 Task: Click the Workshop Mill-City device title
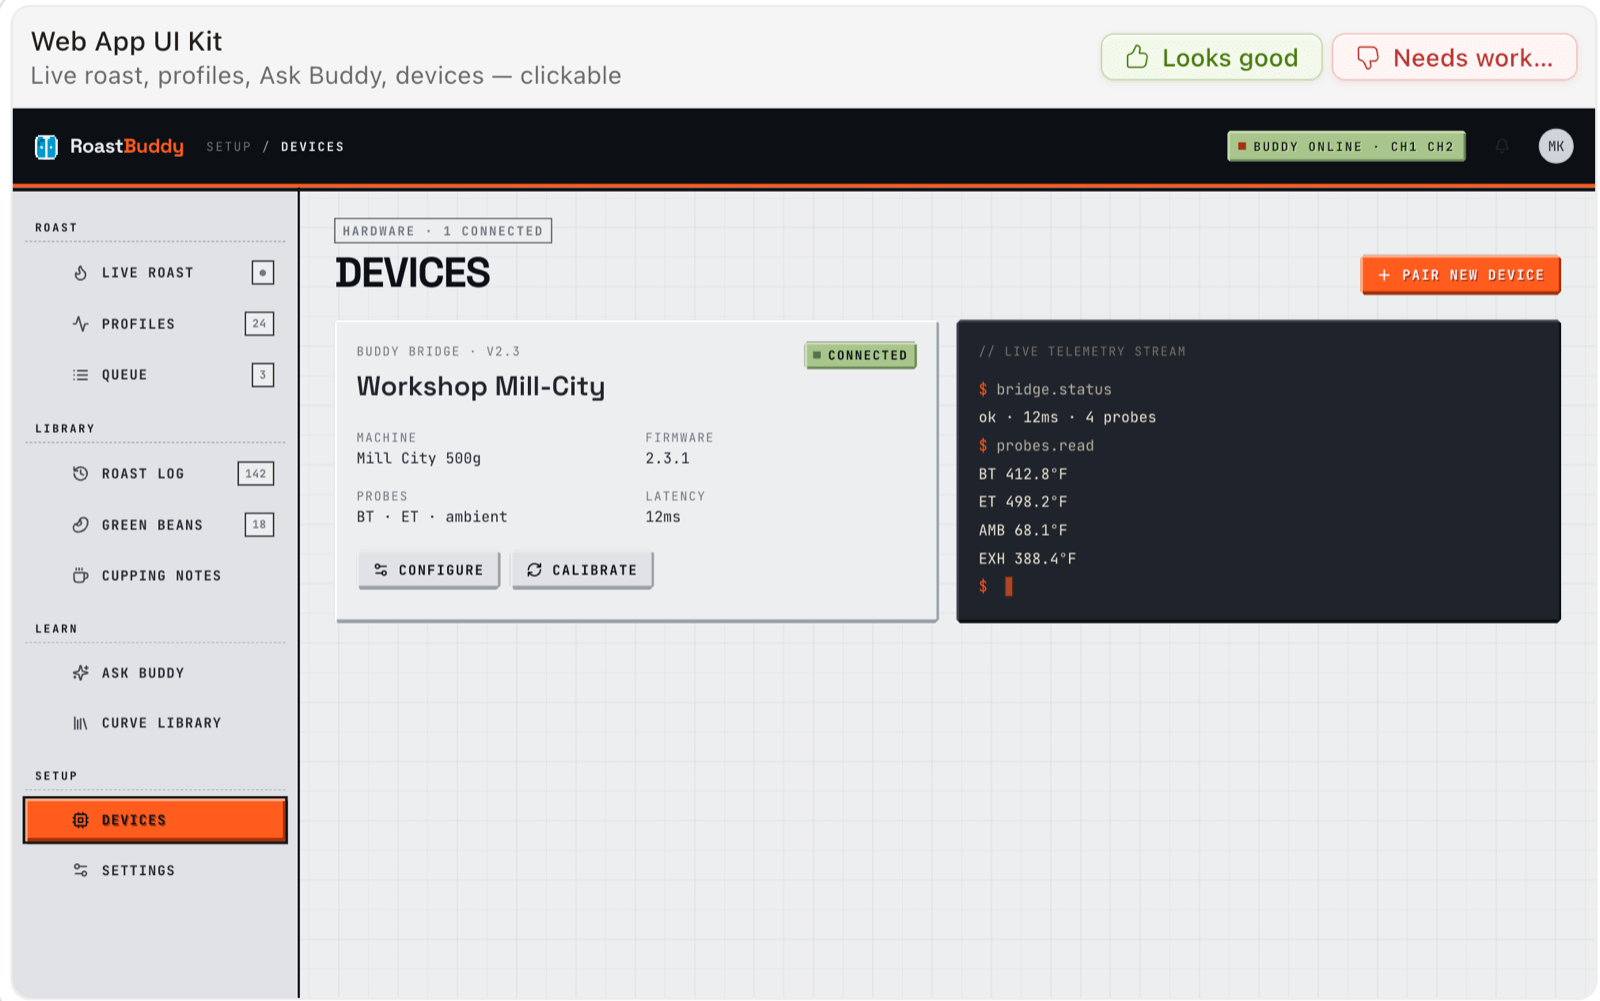tap(481, 387)
